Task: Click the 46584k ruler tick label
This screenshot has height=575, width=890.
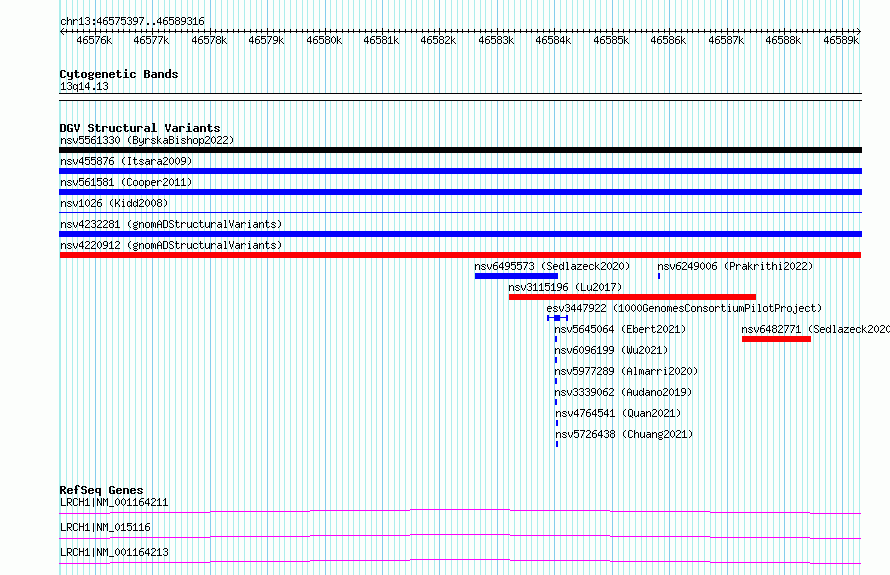Action: point(553,40)
